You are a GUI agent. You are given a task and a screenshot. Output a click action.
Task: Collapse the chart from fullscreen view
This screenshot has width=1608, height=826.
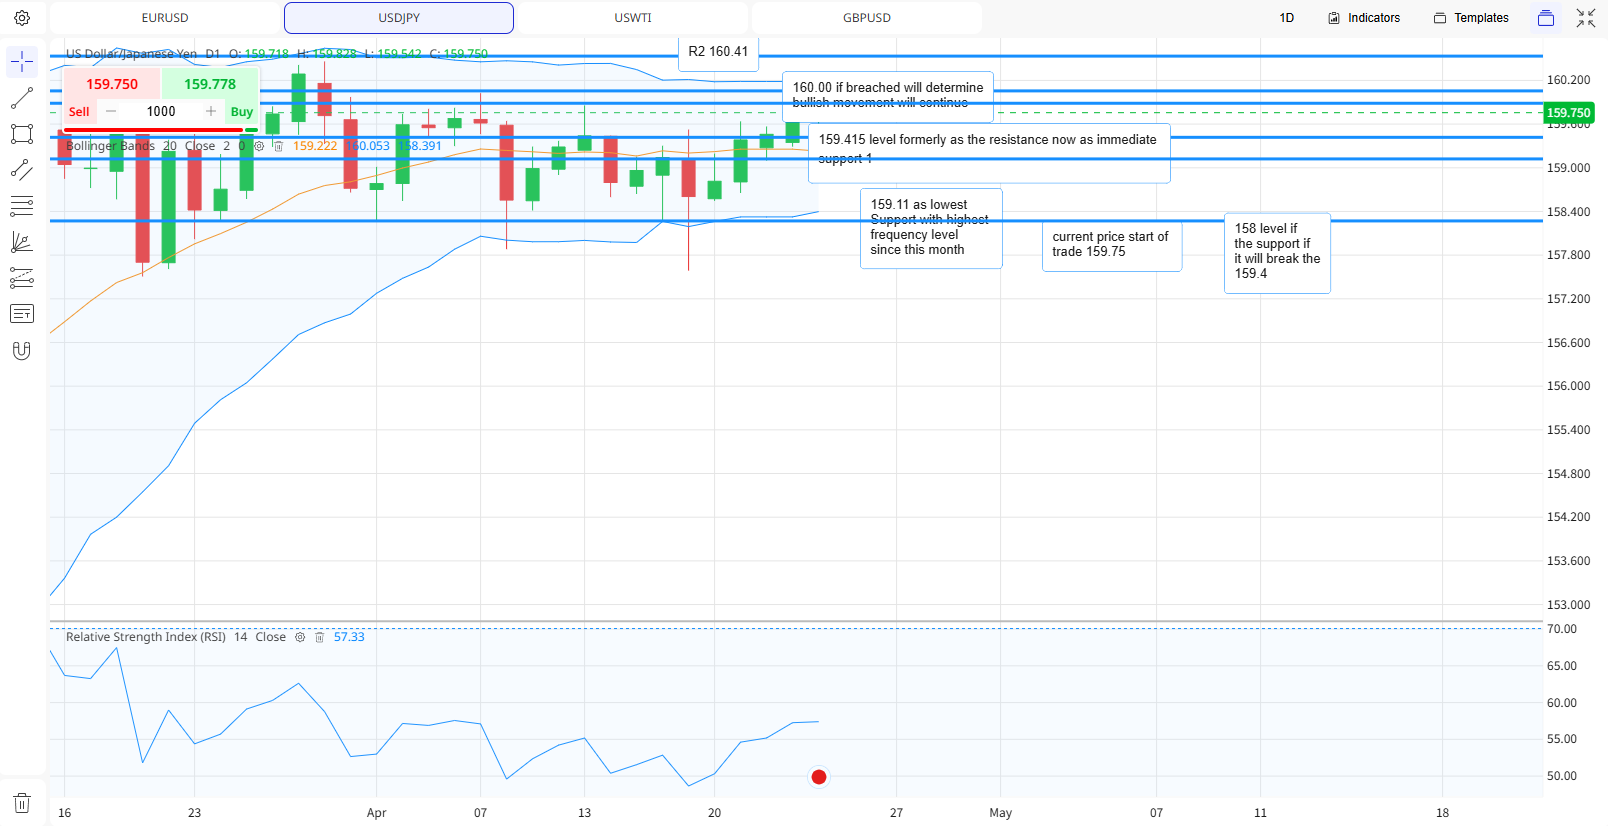click(1586, 18)
